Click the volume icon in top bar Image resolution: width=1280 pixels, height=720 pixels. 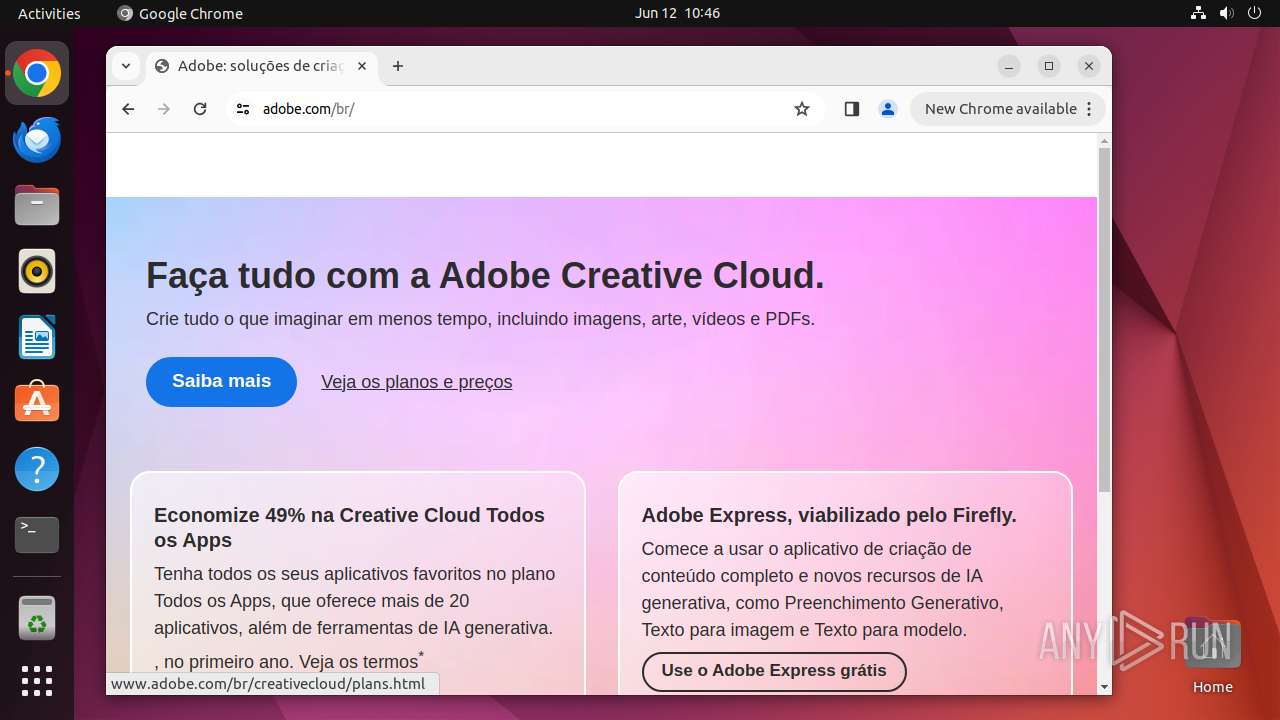[x=1226, y=13]
